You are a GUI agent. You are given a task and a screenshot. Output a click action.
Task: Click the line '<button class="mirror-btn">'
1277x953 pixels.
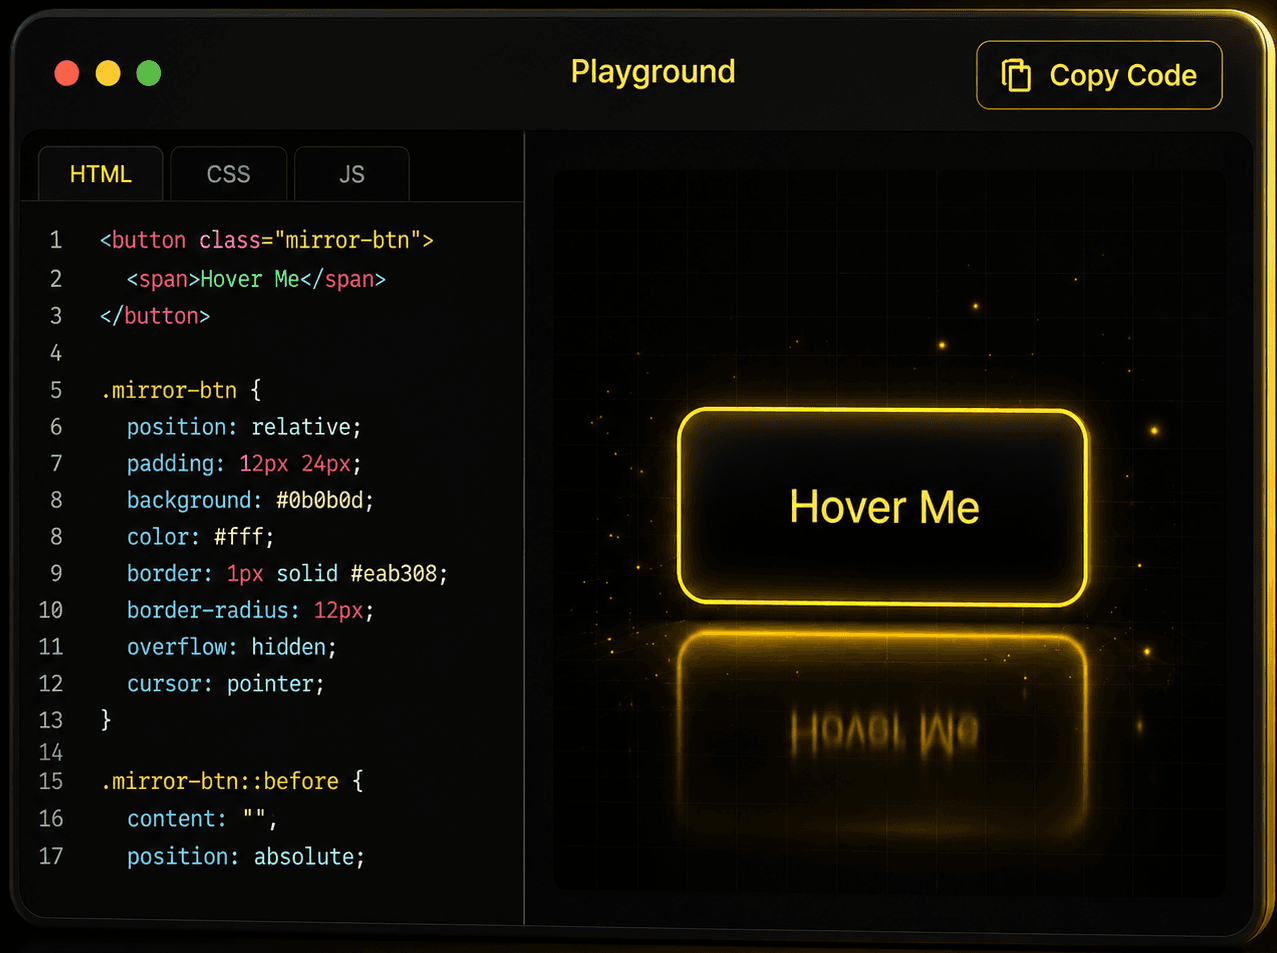point(266,240)
